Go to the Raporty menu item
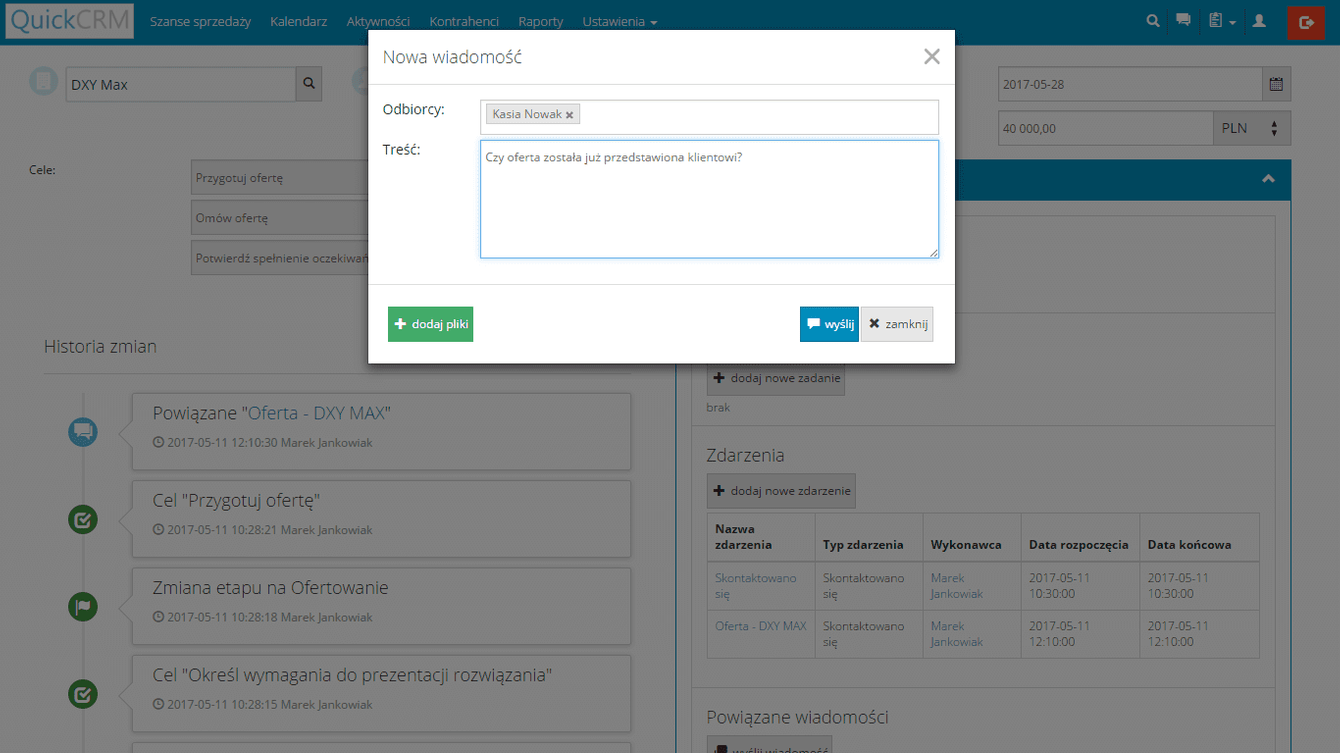Screen dimensions: 1340x753 pyautogui.click(x=540, y=22)
